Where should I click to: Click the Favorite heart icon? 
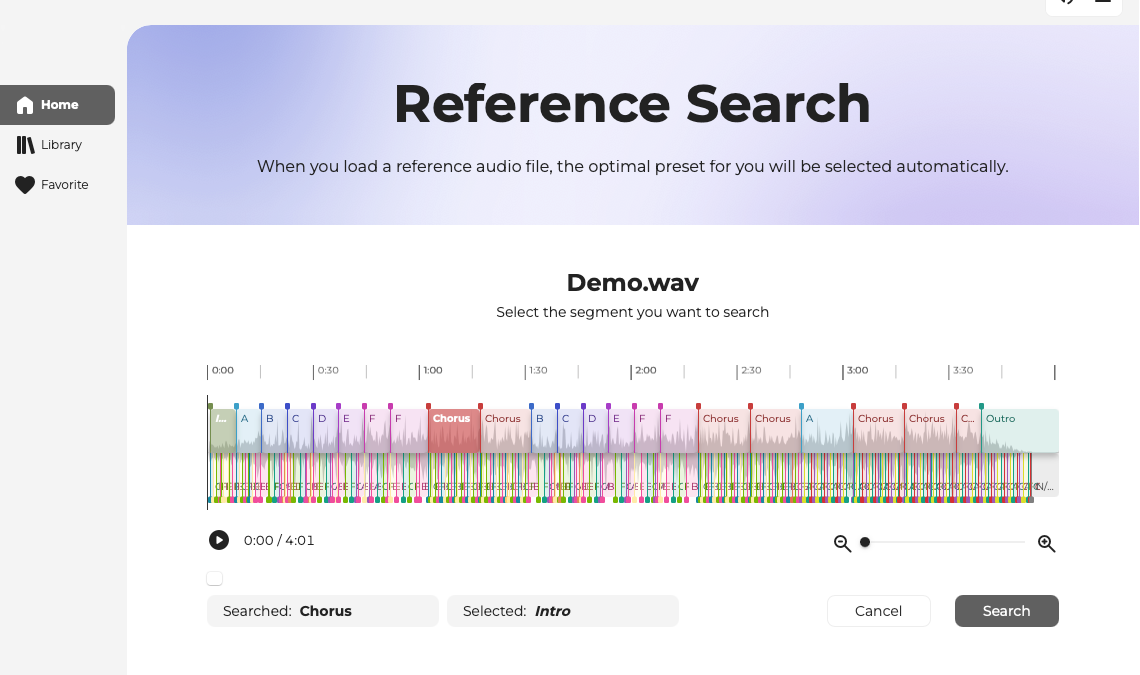[25, 185]
